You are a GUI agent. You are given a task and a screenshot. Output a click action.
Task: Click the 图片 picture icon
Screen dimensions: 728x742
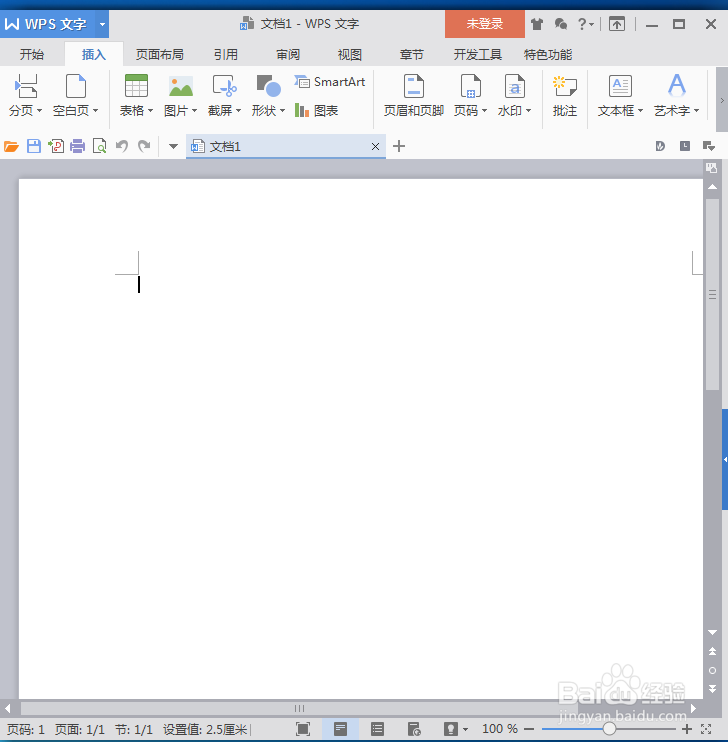[180, 86]
